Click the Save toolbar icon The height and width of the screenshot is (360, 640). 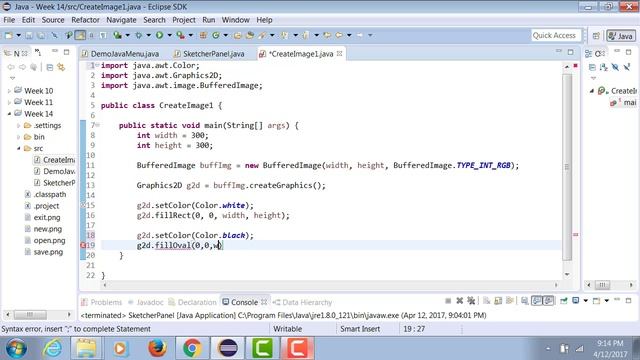pos(29,36)
